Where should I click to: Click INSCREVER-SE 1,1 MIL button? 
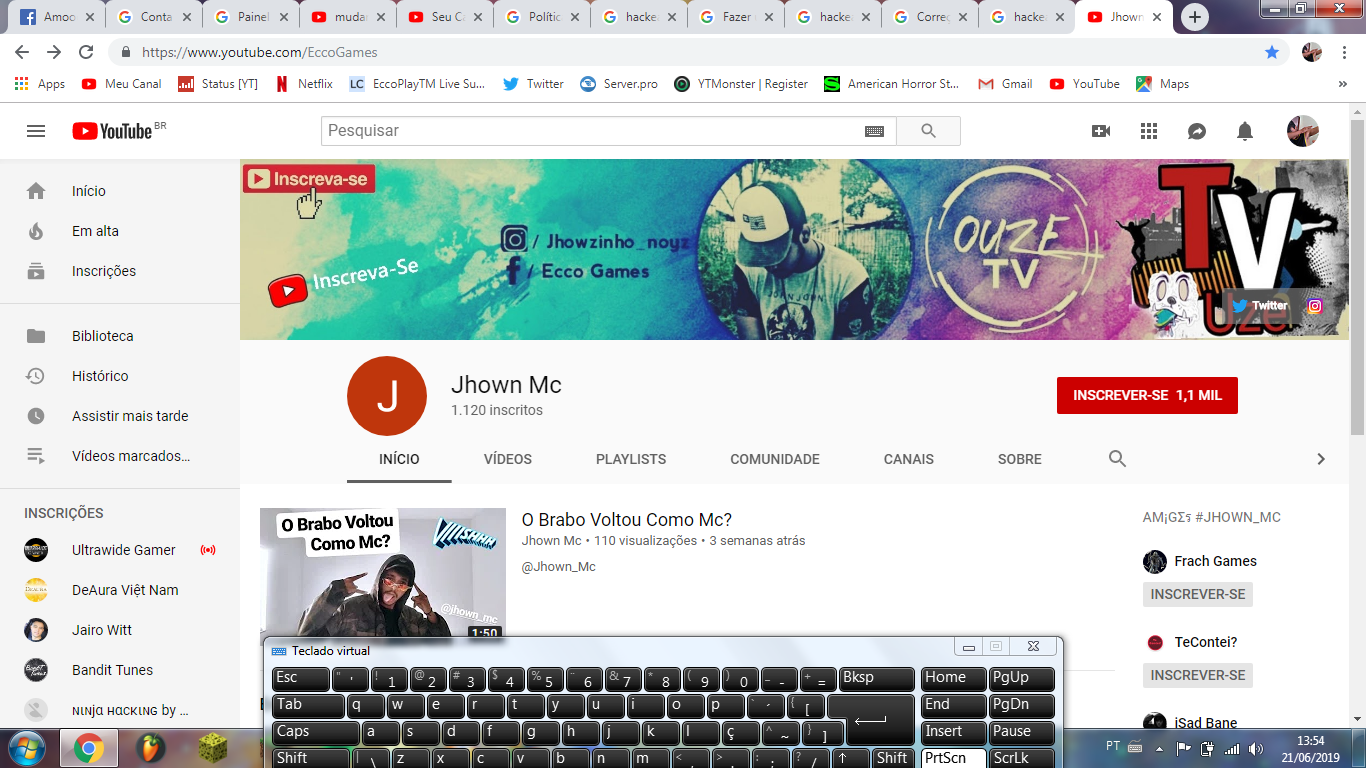[x=1147, y=396]
